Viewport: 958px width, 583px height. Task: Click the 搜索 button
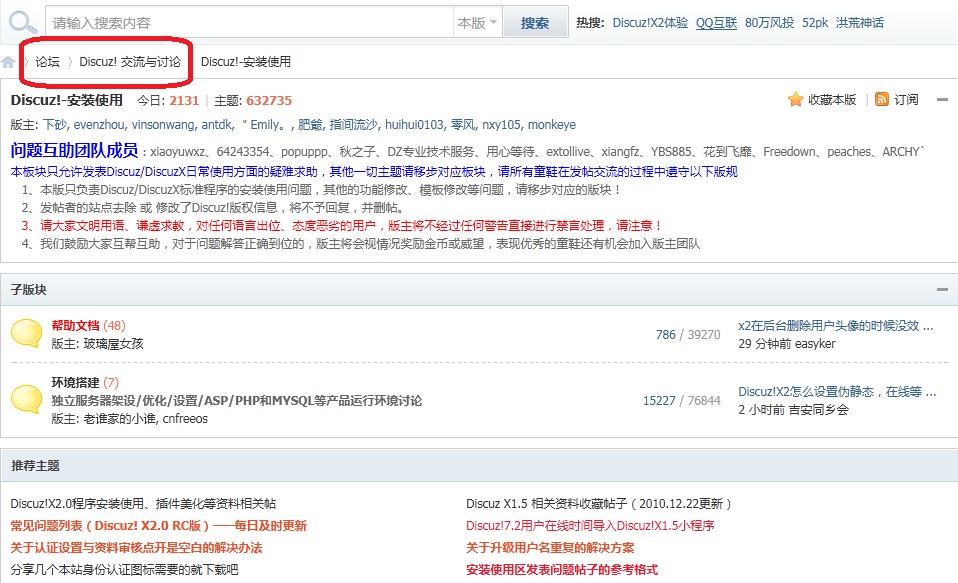pos(535,23)
